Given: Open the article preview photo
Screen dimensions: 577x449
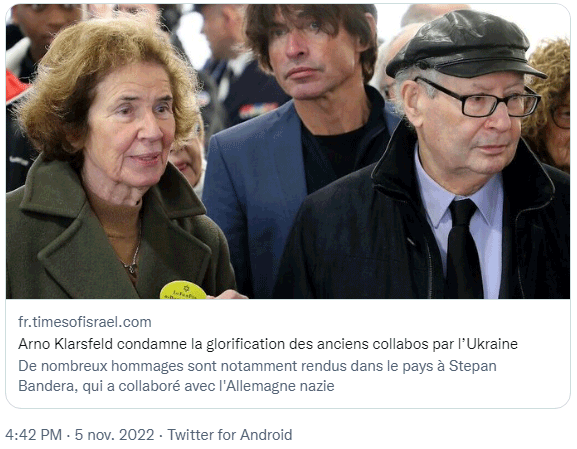Looking at the screenshot, I should (x=288, y=151).
